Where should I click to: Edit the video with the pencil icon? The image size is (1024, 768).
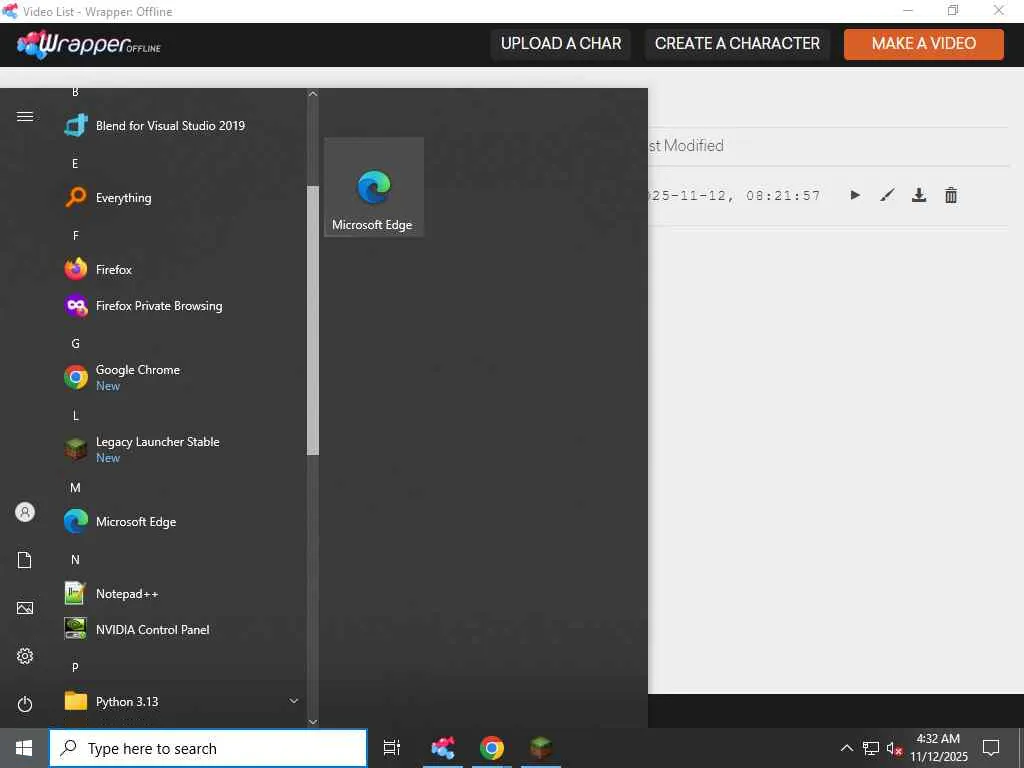887,195
